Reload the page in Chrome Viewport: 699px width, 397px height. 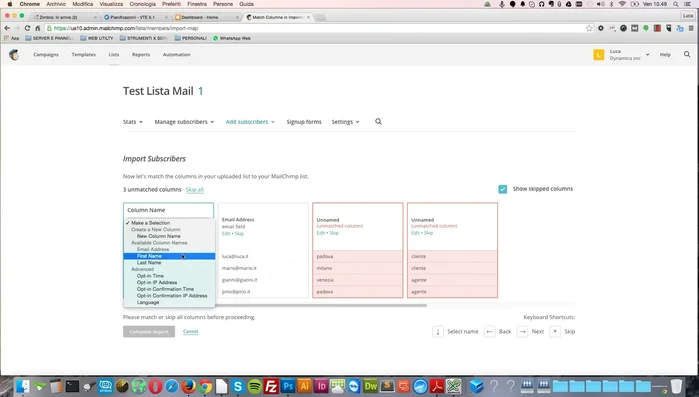click(x=27, y=28)
